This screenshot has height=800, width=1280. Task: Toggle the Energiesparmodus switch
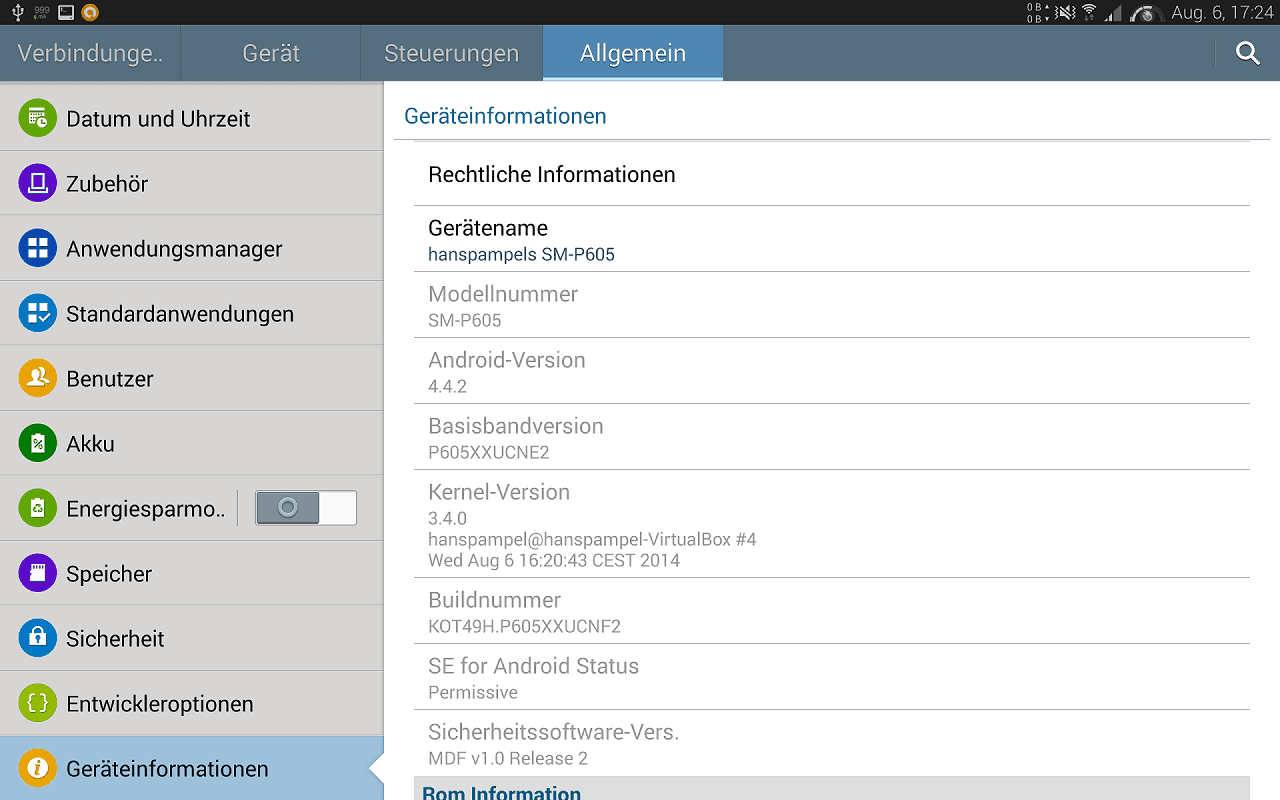click(x=306, y=508)
